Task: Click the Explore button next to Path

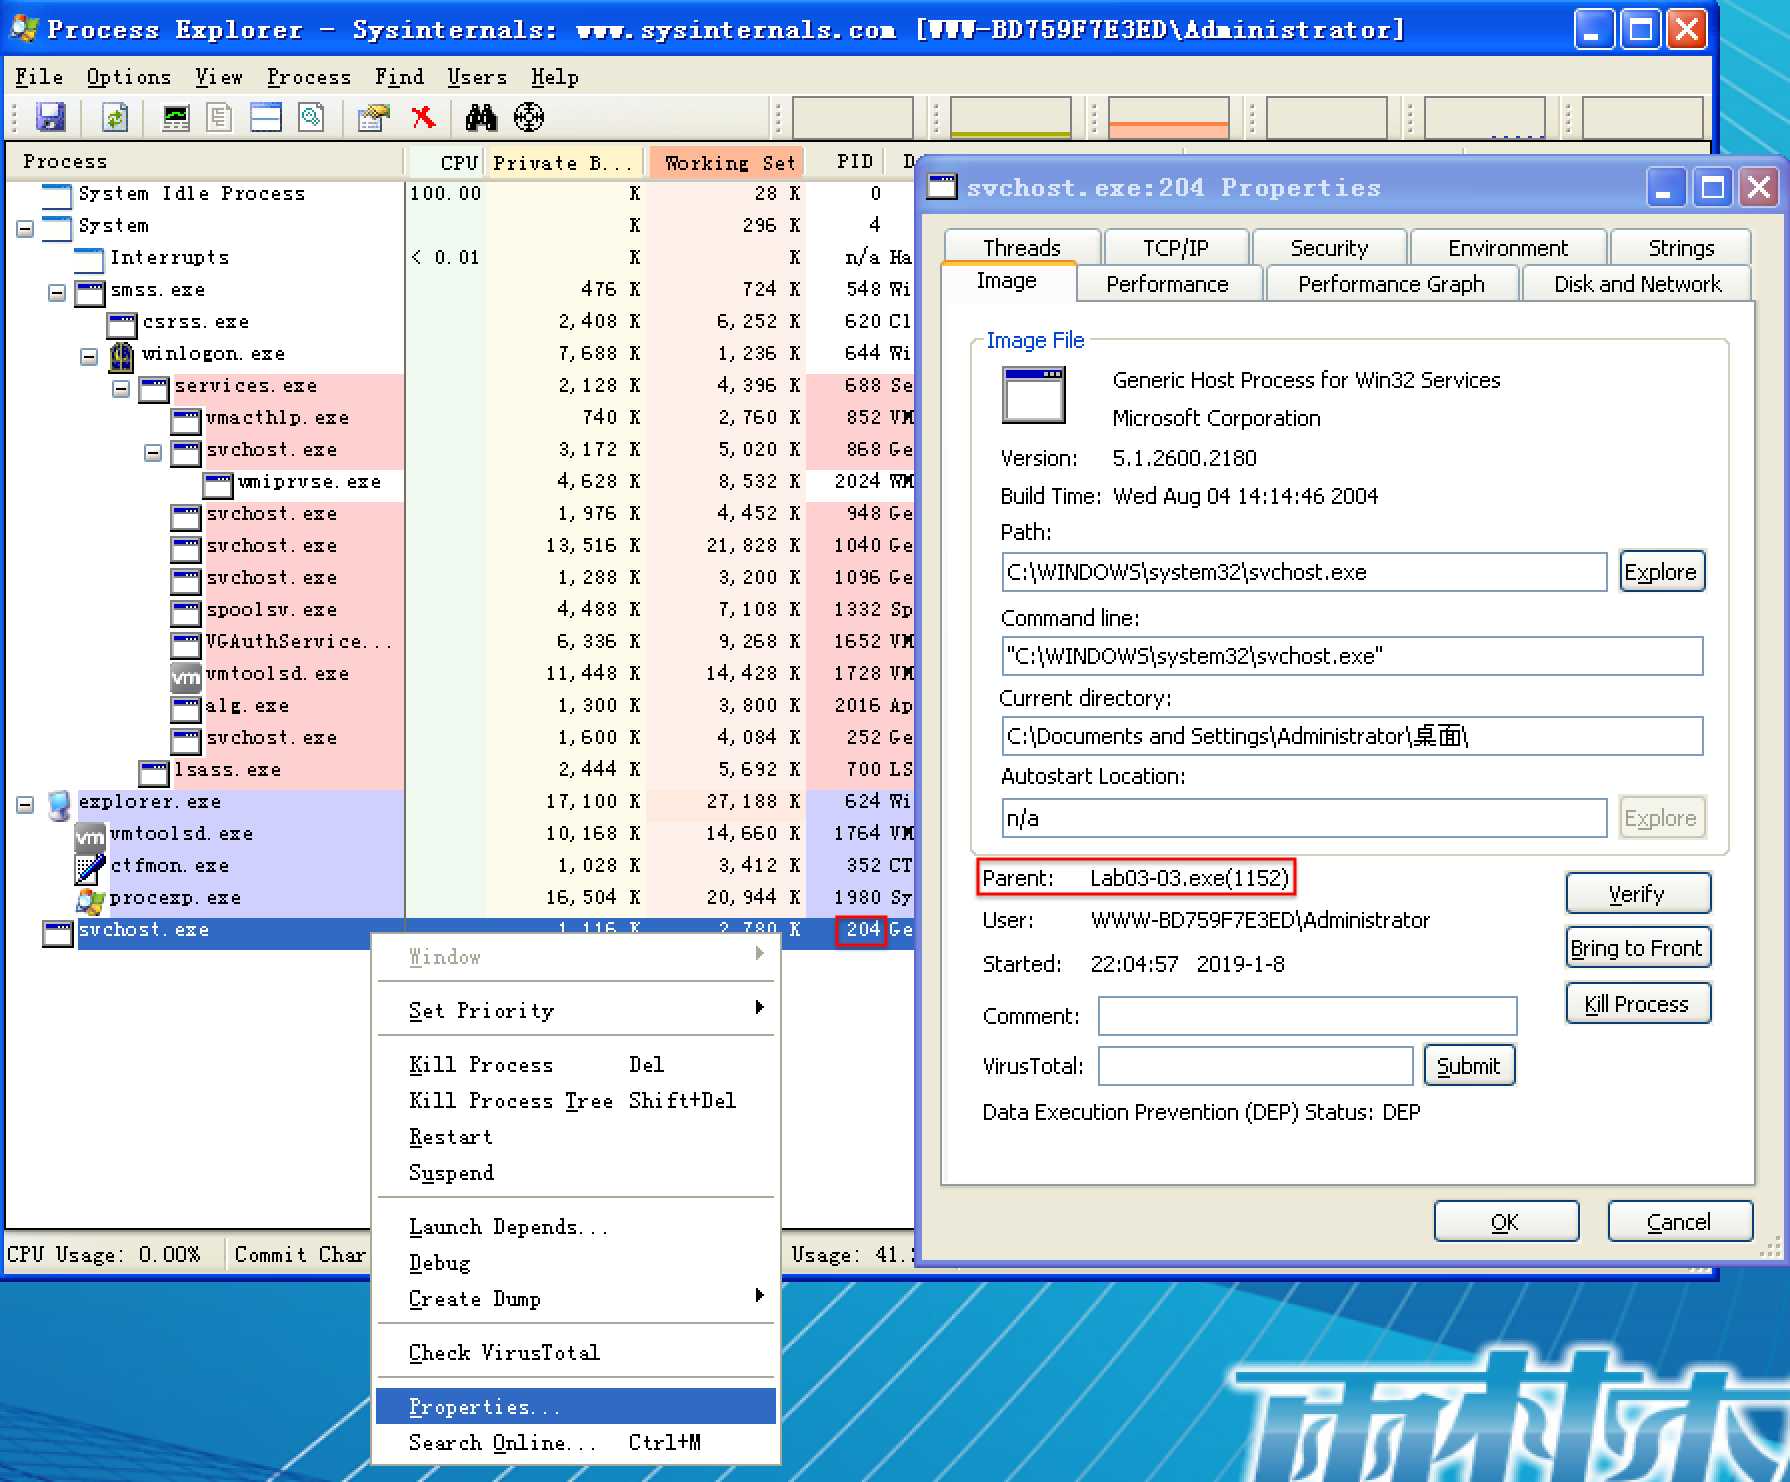Action: [x=1661, y=572]
